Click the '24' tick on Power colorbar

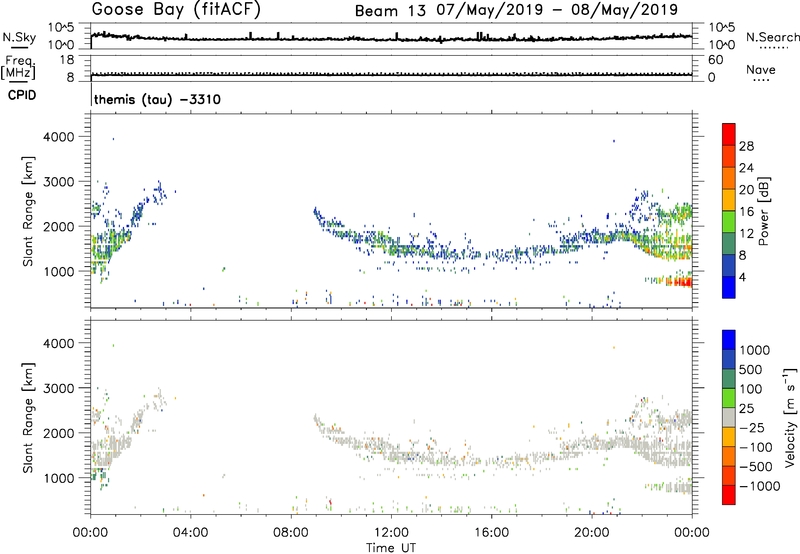click(746, 168)
